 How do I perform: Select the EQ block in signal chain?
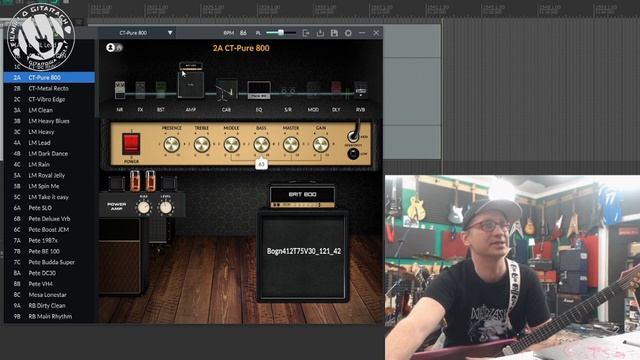259,90
